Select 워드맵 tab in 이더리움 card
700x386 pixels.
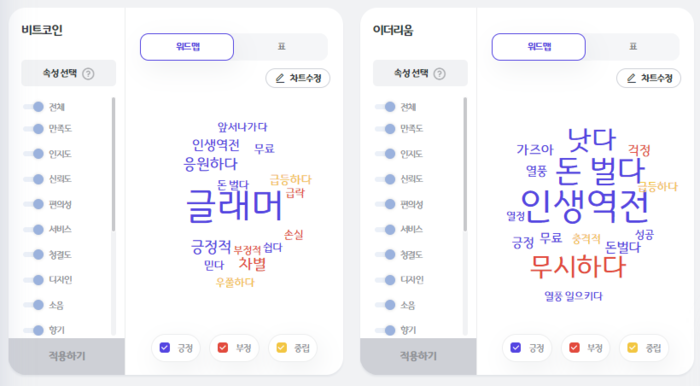[x=539, y=47]
